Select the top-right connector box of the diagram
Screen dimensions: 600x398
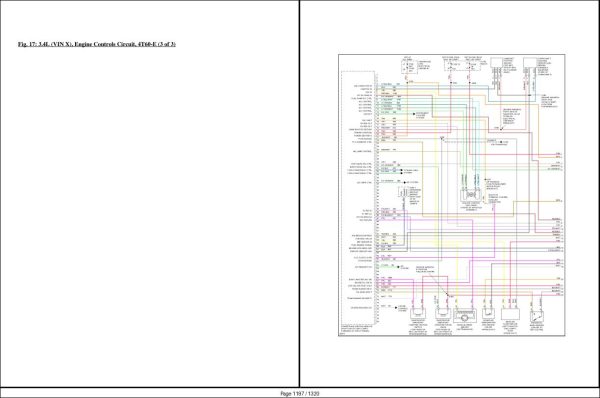pos(530,64)
